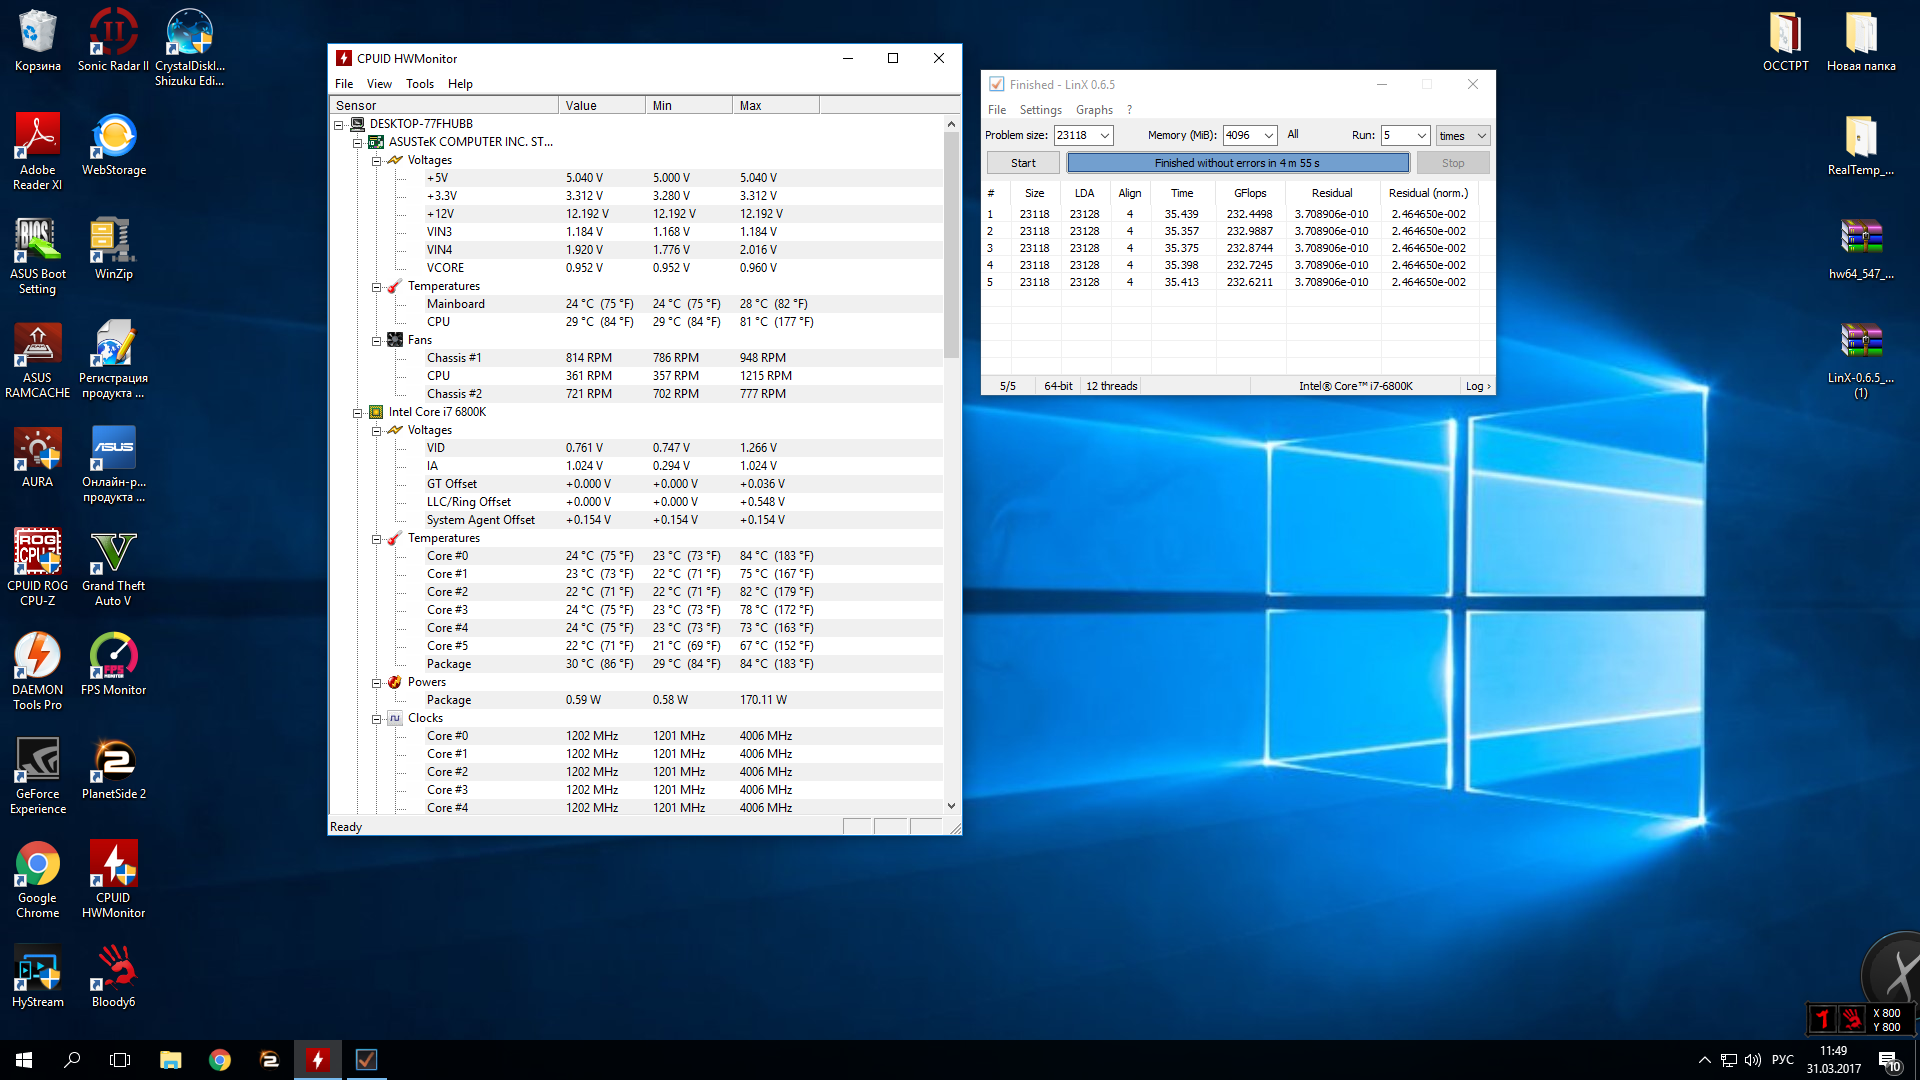The width and height of the screenshot is (1920, 1080).
Task: Open the CPUID ROG CPU-Z desktop icon
Action: click(x=38, y=553)
